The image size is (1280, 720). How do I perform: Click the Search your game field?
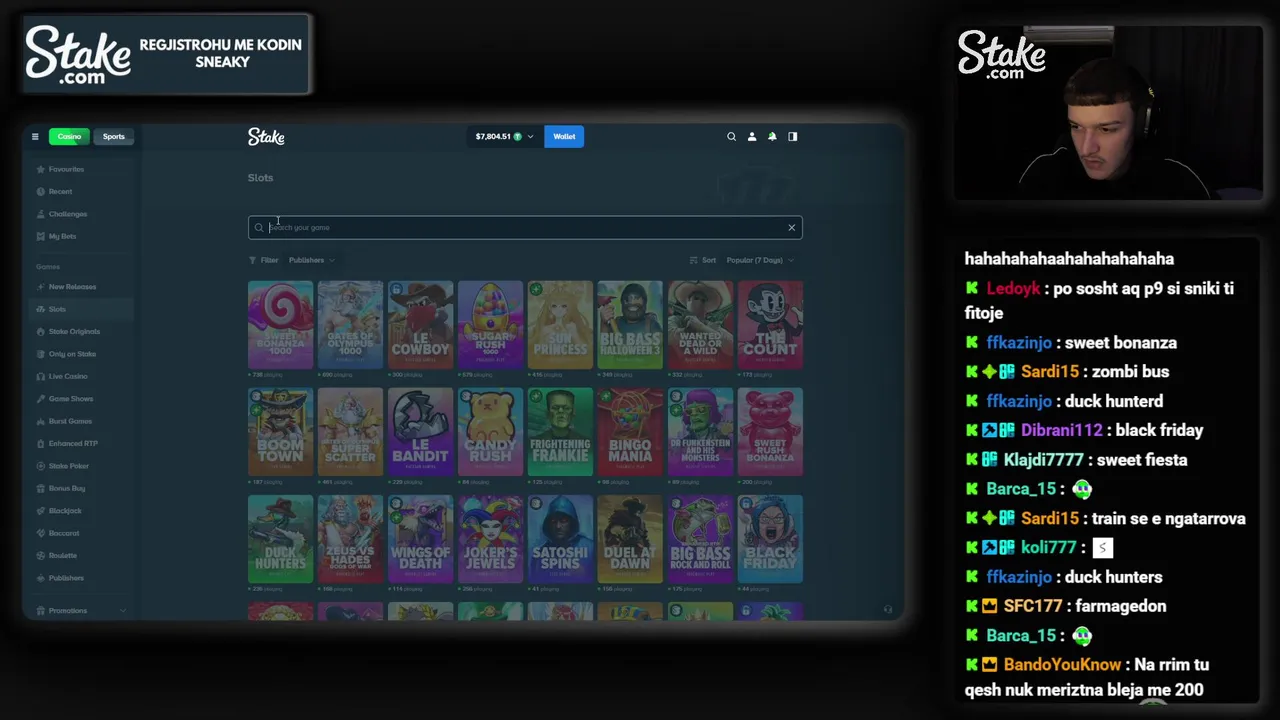pos(525,228)
